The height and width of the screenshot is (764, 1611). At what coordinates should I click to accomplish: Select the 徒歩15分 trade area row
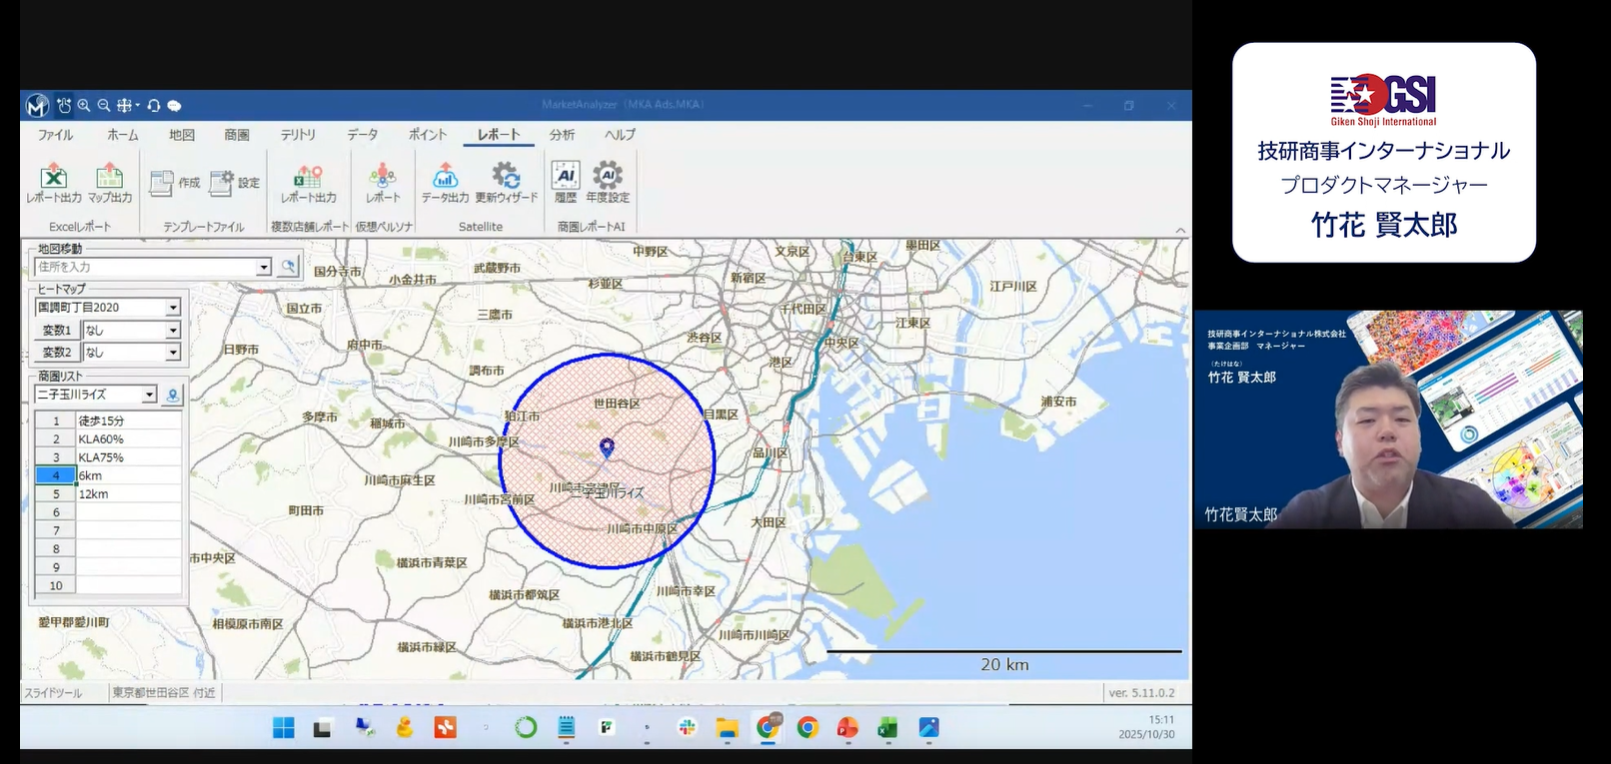(129, 421)
